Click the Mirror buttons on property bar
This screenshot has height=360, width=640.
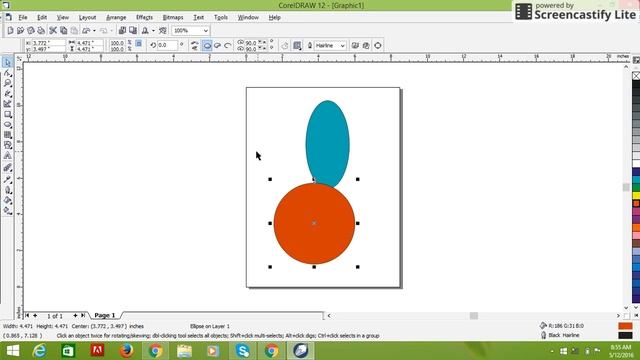195,45
